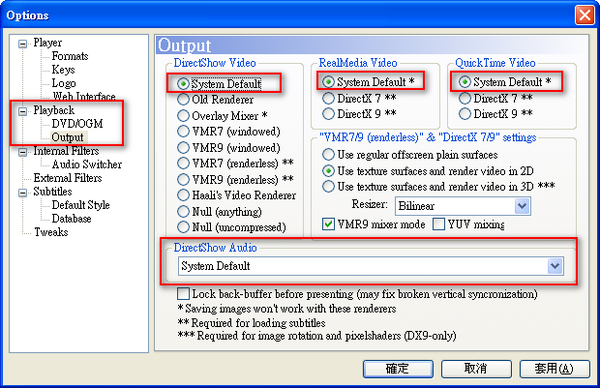Close the Options dialog

(585, 15)
